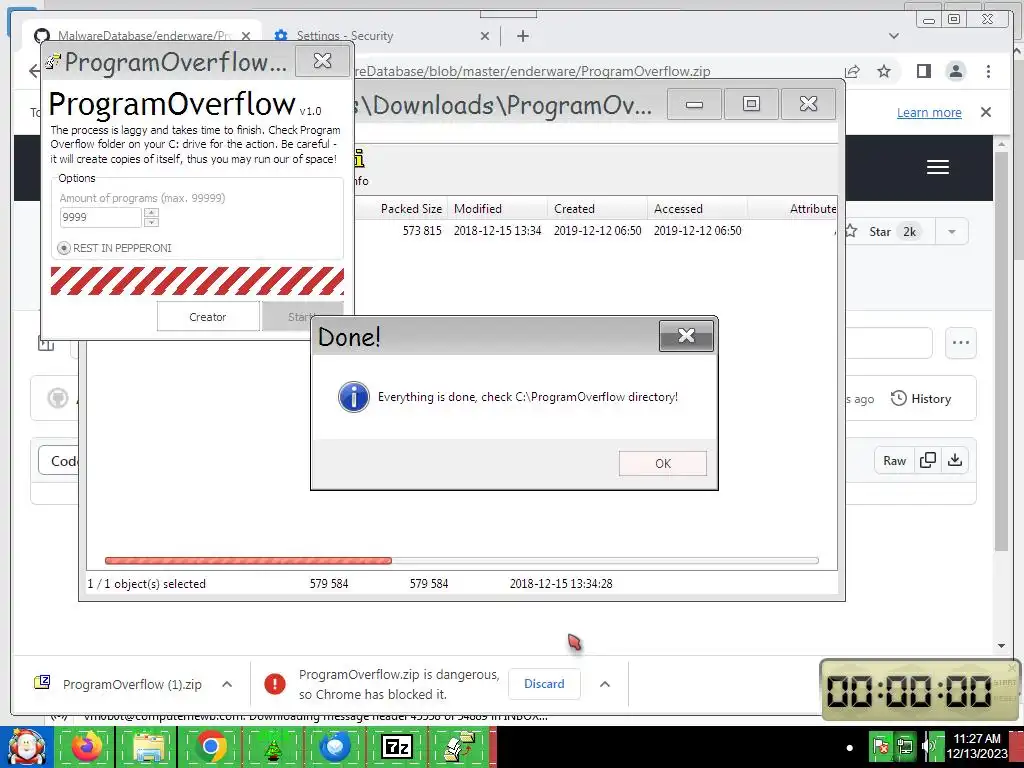Image resolution: width=1024 pixels, height=768 pixels.
Task: Close the Settings - Security tab
Action: coord(485,36)
